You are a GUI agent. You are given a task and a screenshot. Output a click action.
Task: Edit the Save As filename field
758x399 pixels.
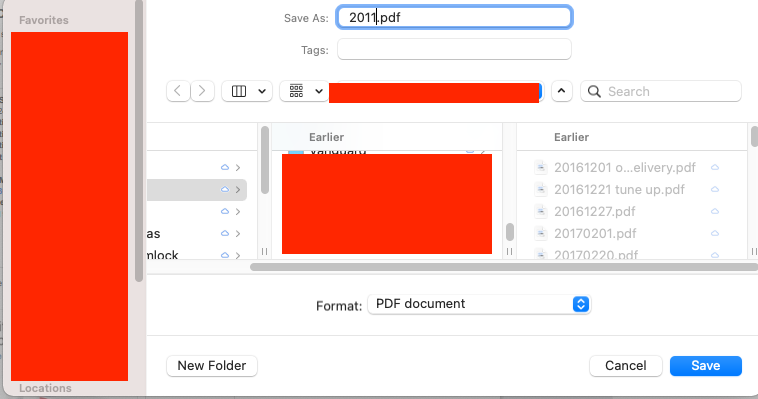pos(454,17)
